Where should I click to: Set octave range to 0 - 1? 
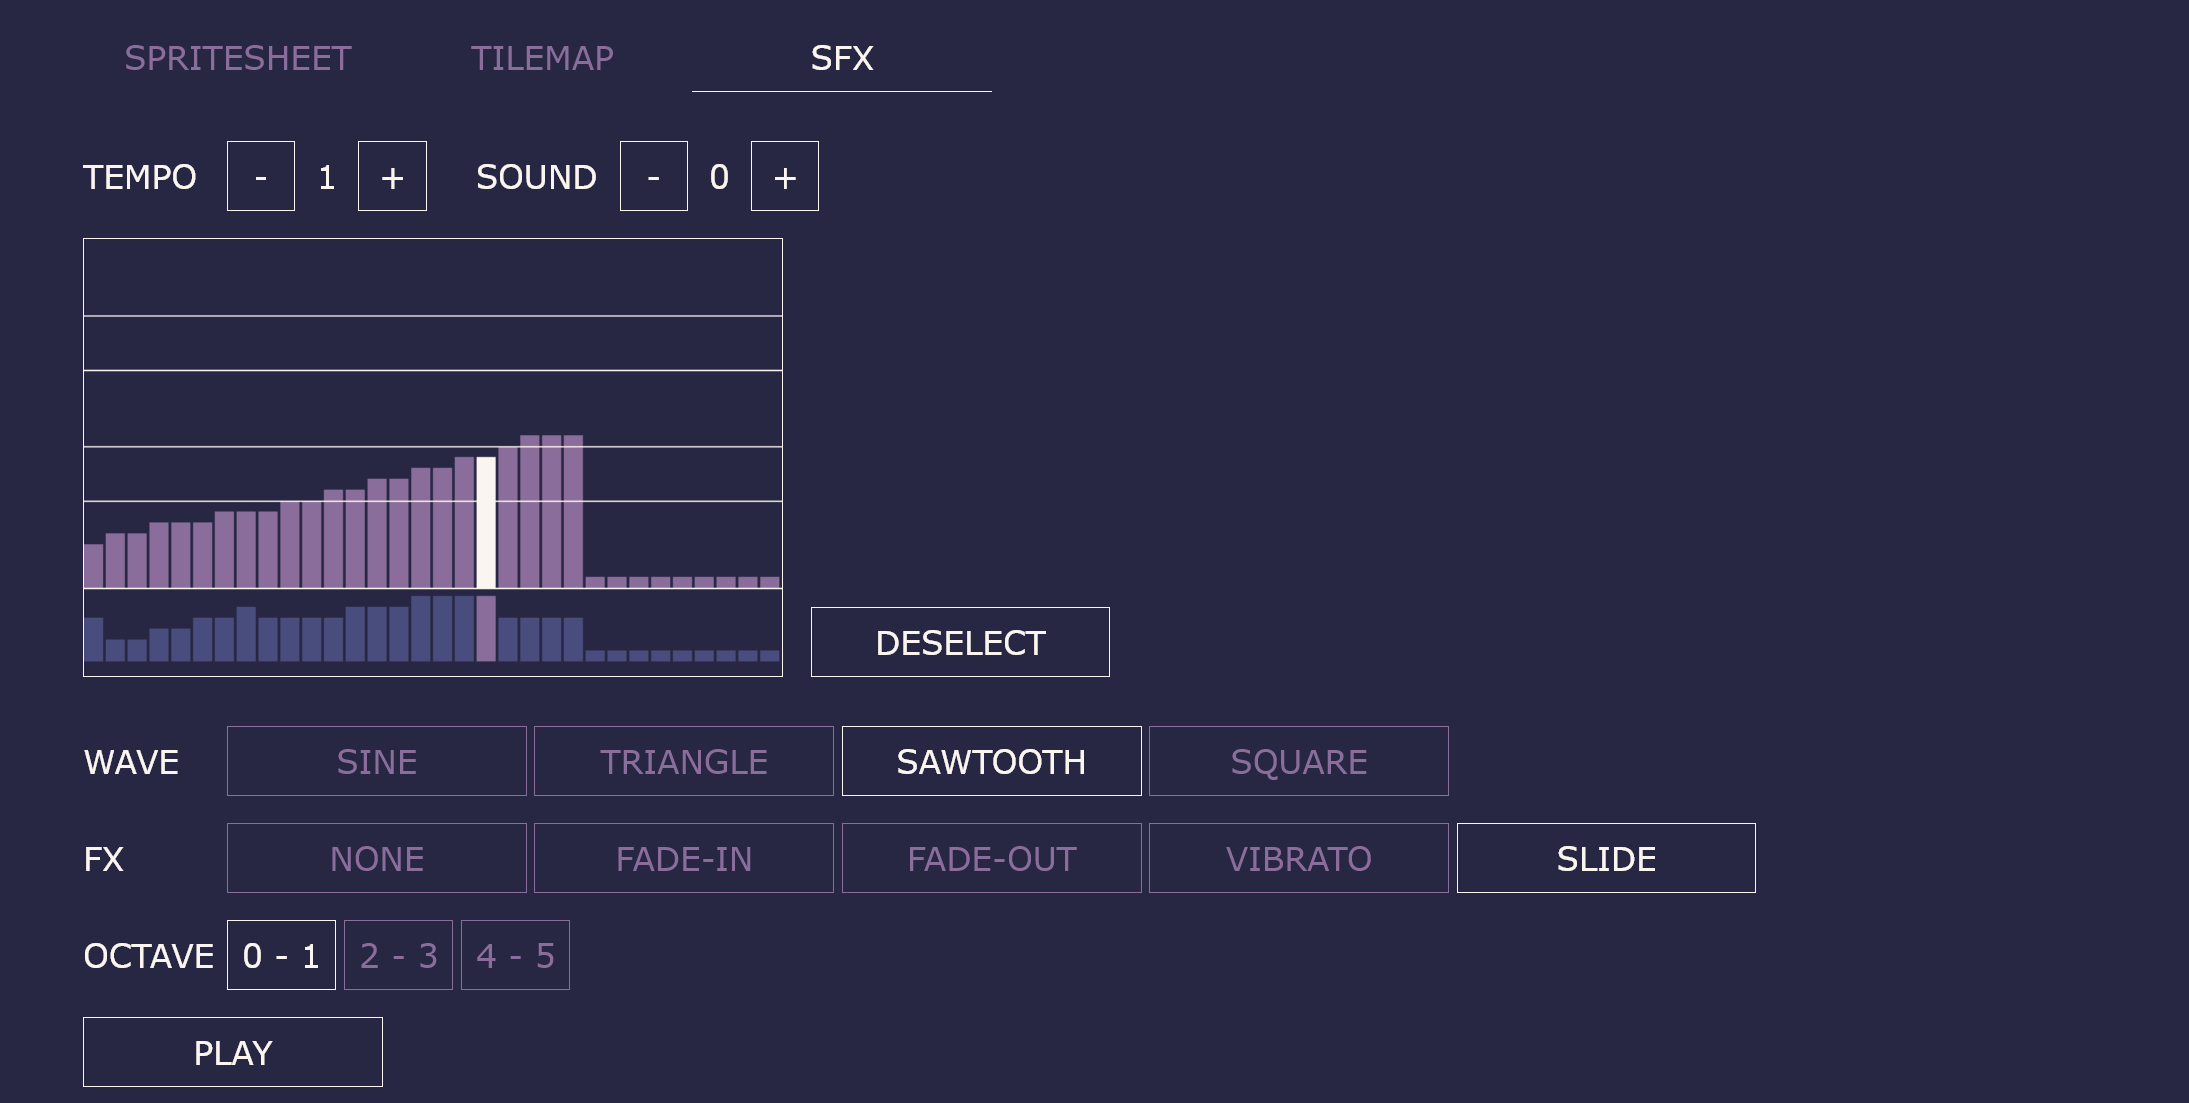point(281,955)
